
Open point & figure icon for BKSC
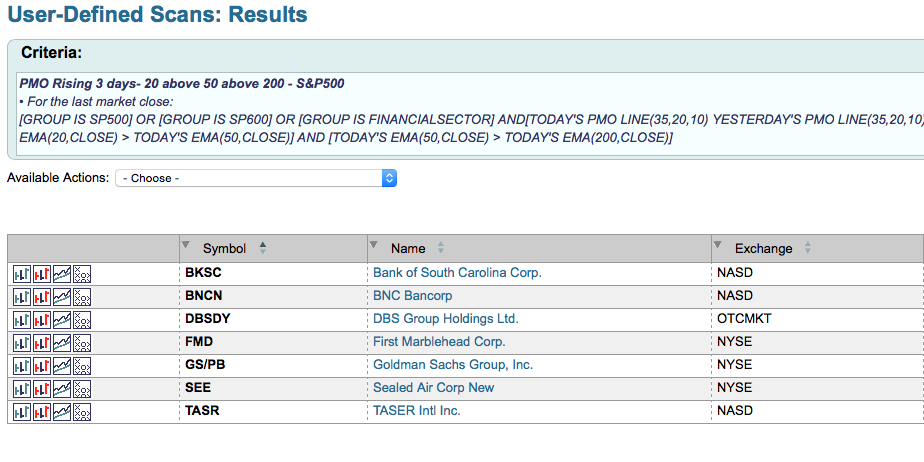click(x=82, y=273)
